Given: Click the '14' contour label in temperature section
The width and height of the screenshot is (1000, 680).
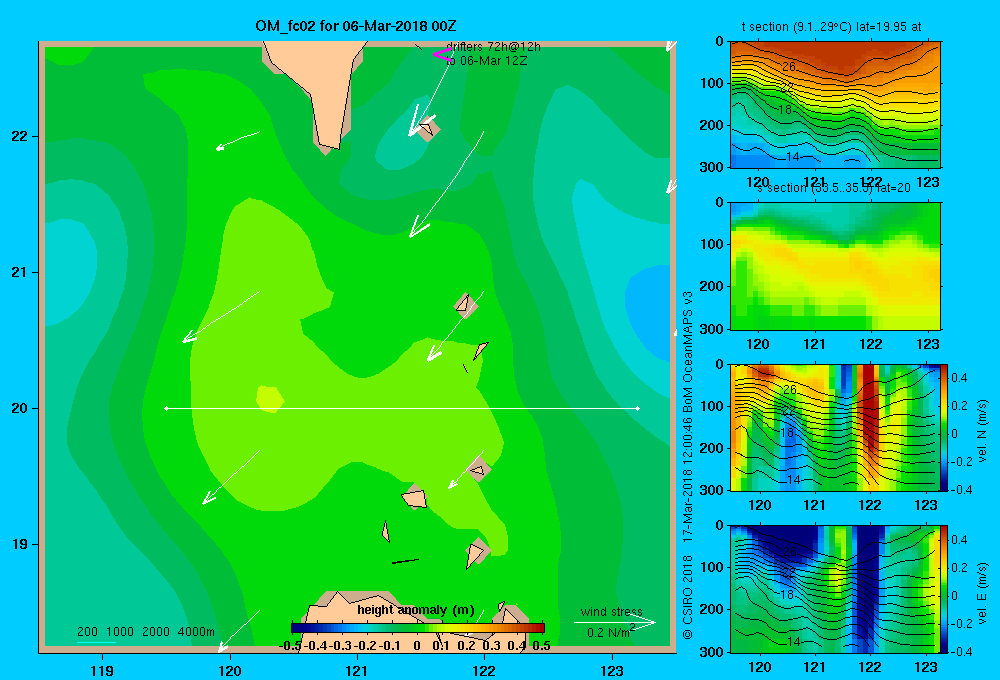Looking at the screenshot, I should 793,157.
